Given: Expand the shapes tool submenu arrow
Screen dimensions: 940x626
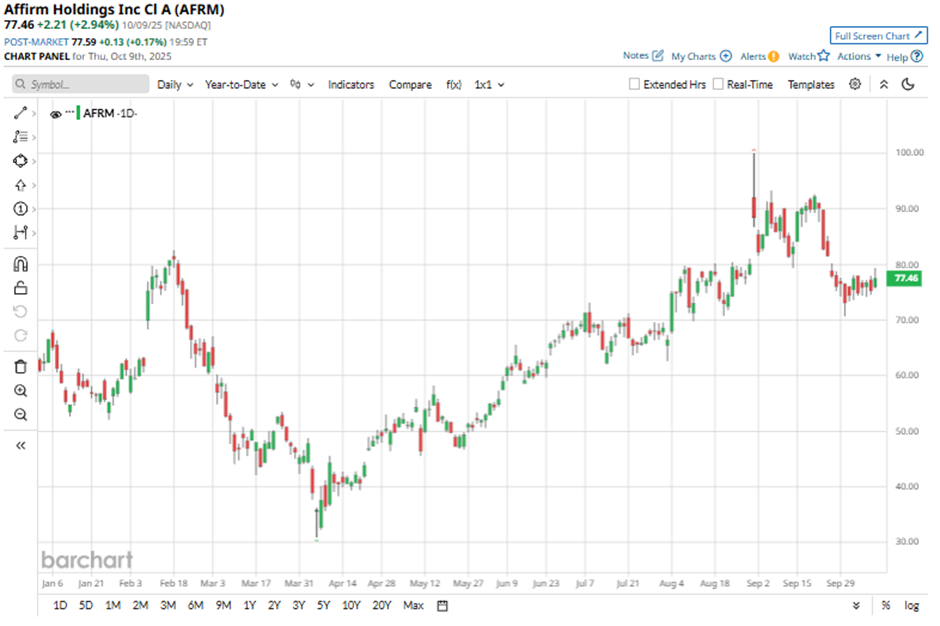Looking at the screenshot, I should [x=34, y=161].
